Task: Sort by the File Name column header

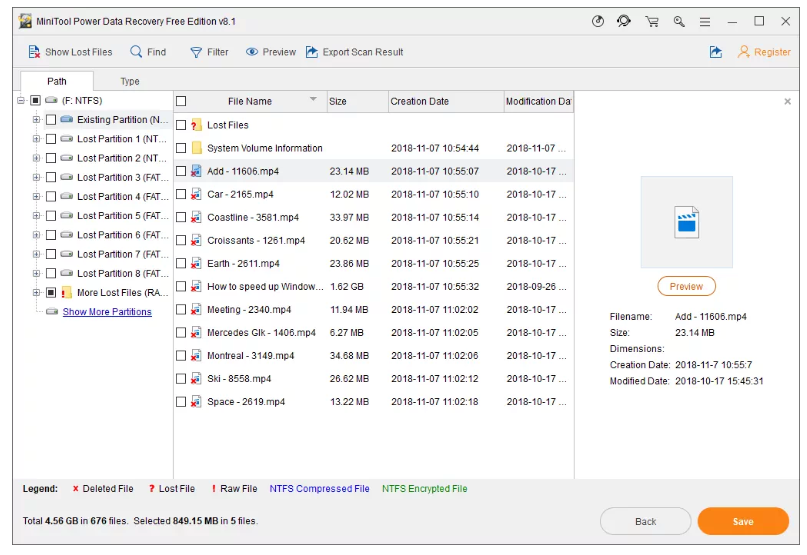Action: click(250, 101)
